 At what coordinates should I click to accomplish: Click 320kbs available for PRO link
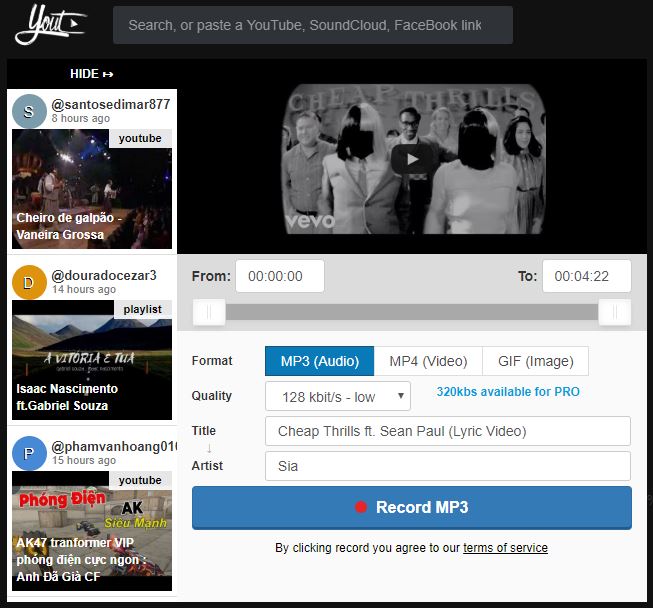tap(508, 391)
